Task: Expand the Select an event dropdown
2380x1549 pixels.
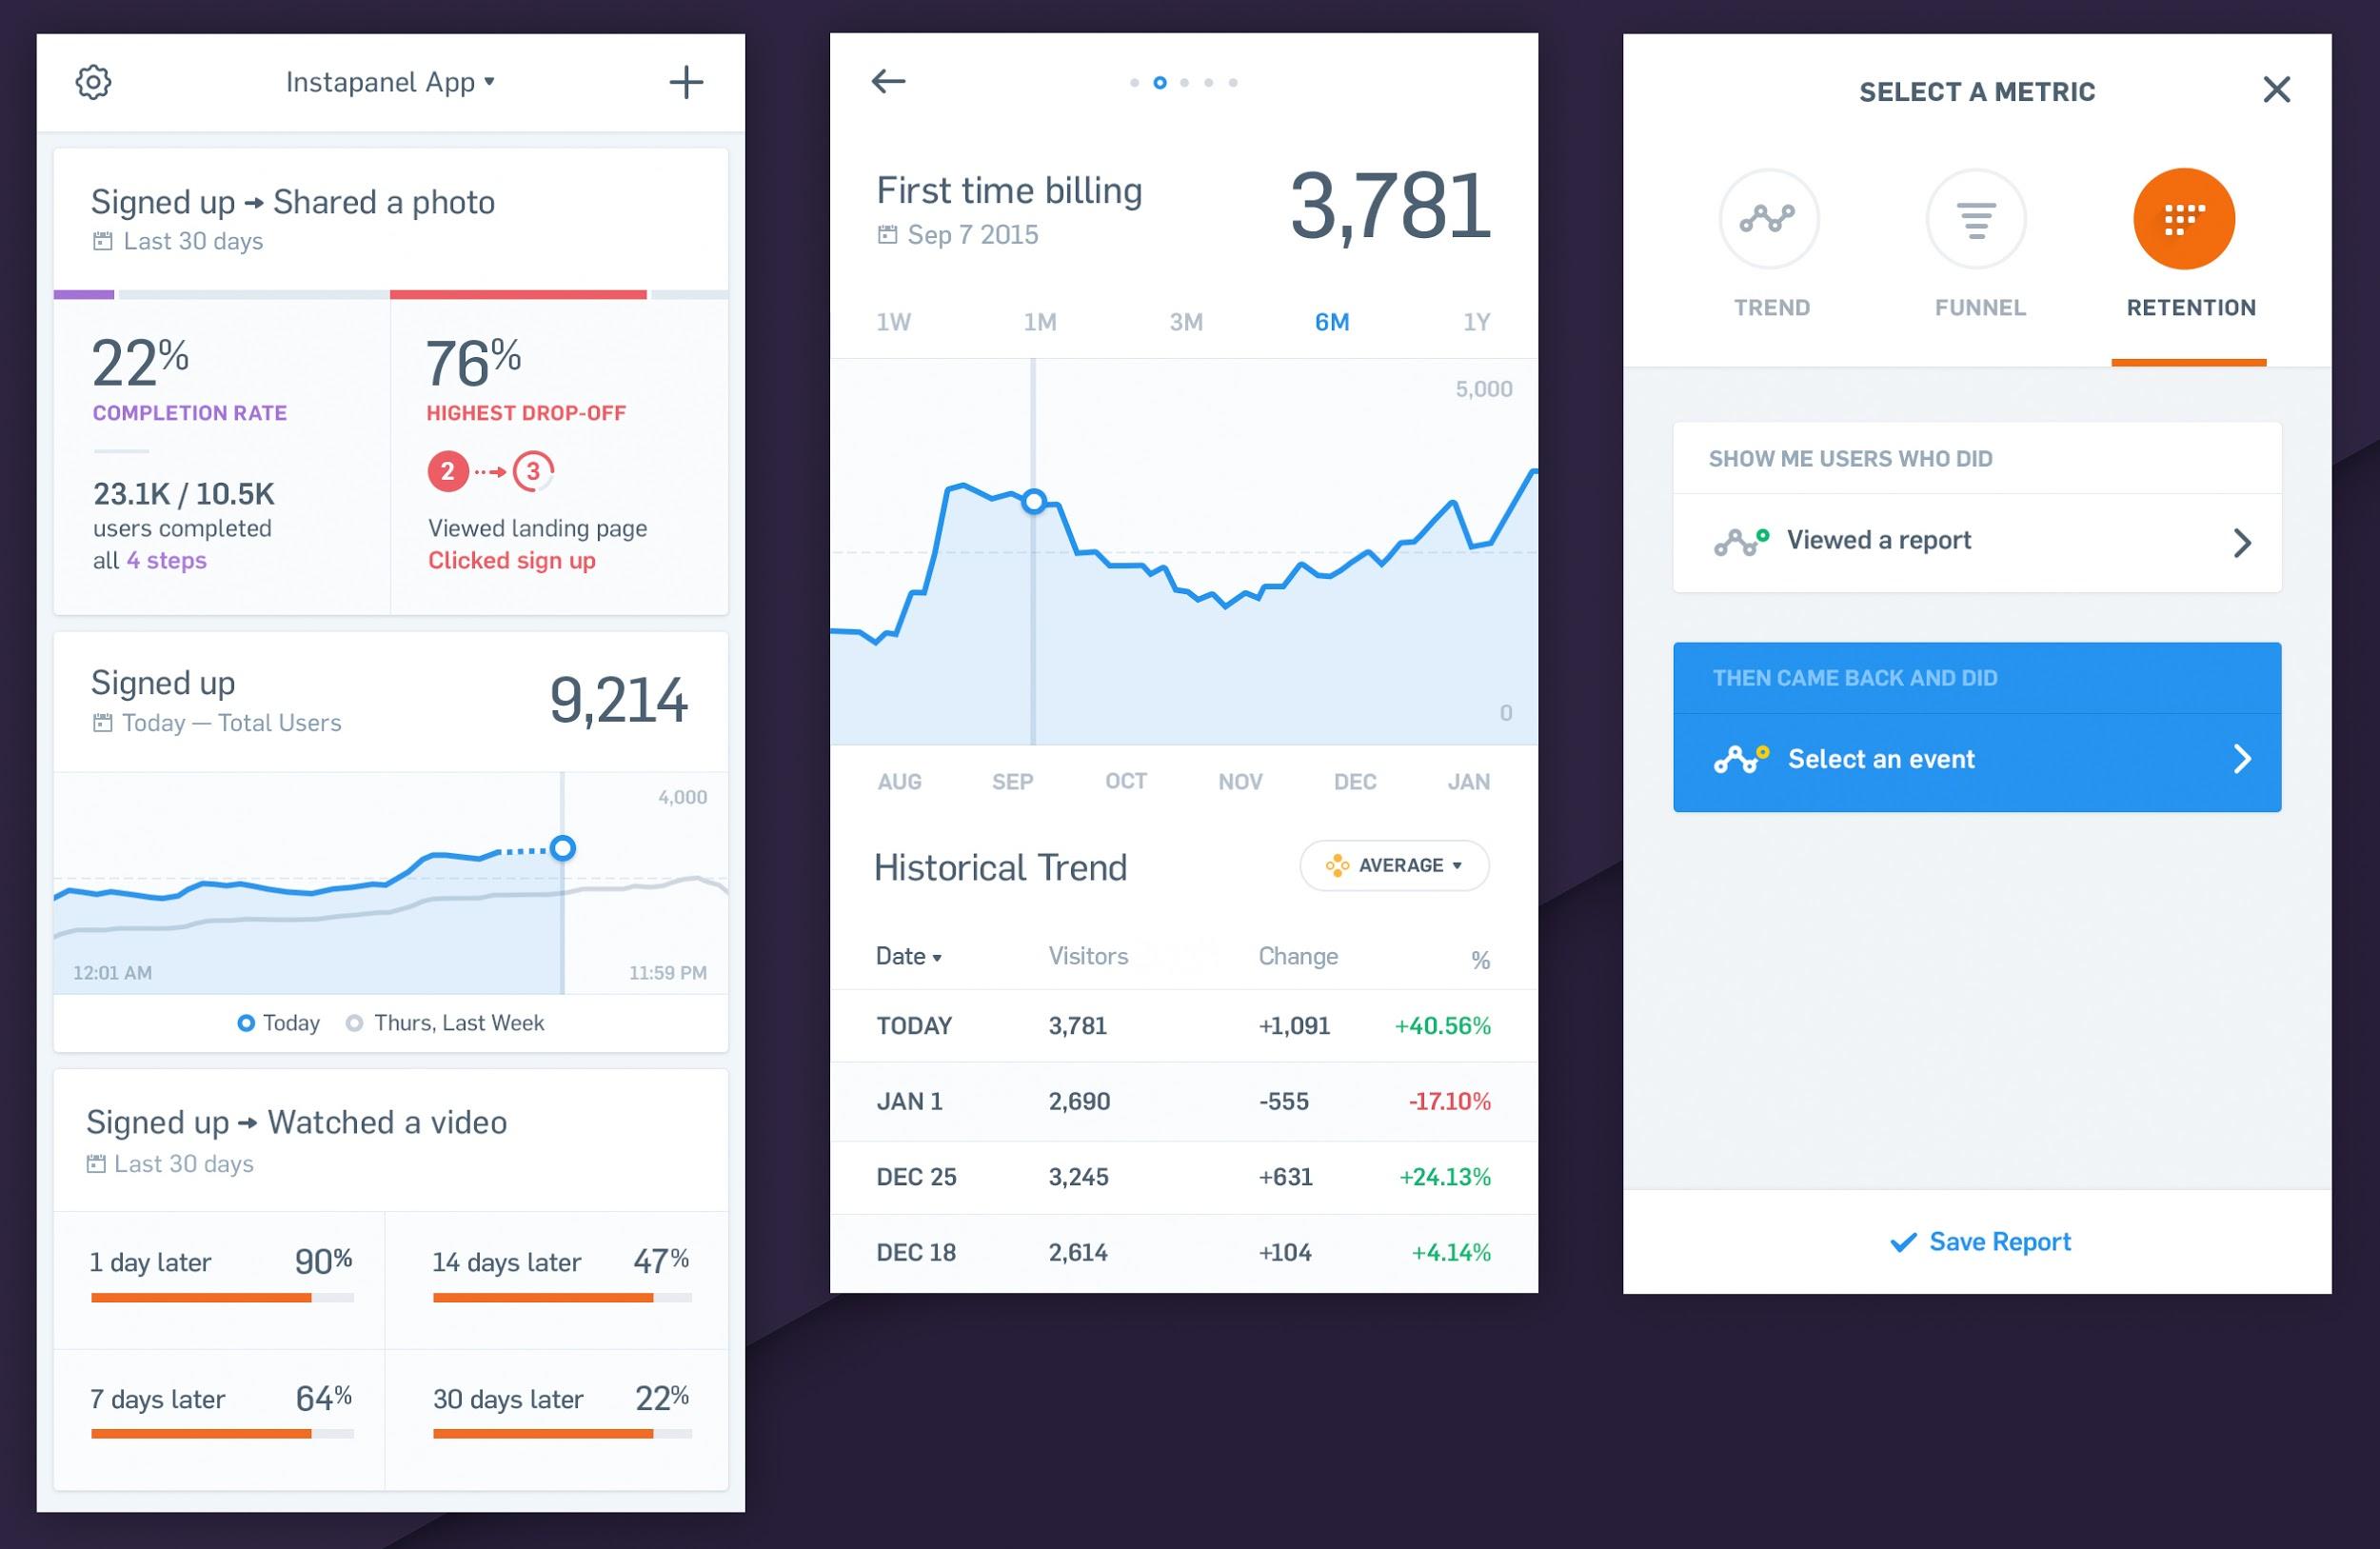Action: 1975,760
